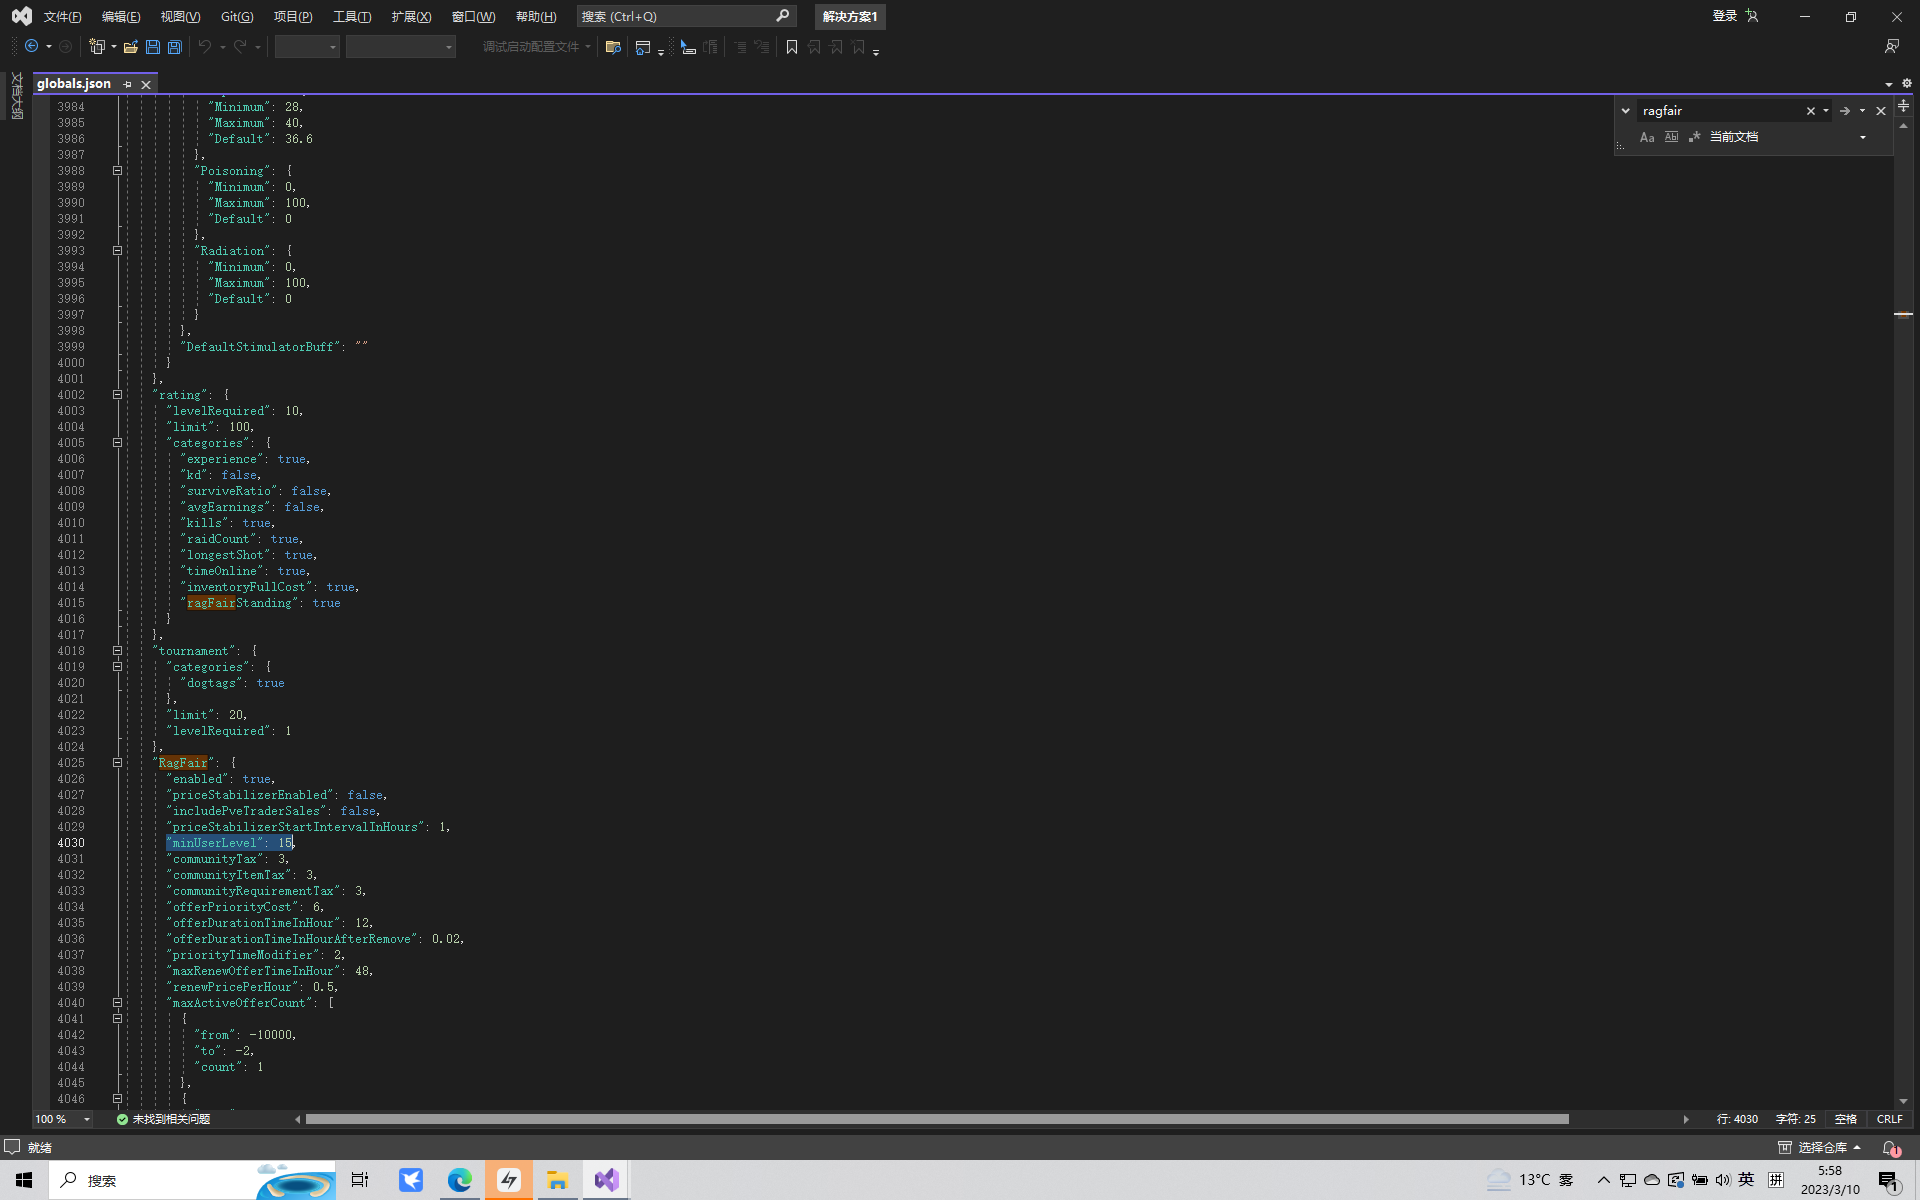Collapse the "tournament" JSON block
Image resolution: width=1920 pixels, height=1200 pixels.
pos(117,651)
